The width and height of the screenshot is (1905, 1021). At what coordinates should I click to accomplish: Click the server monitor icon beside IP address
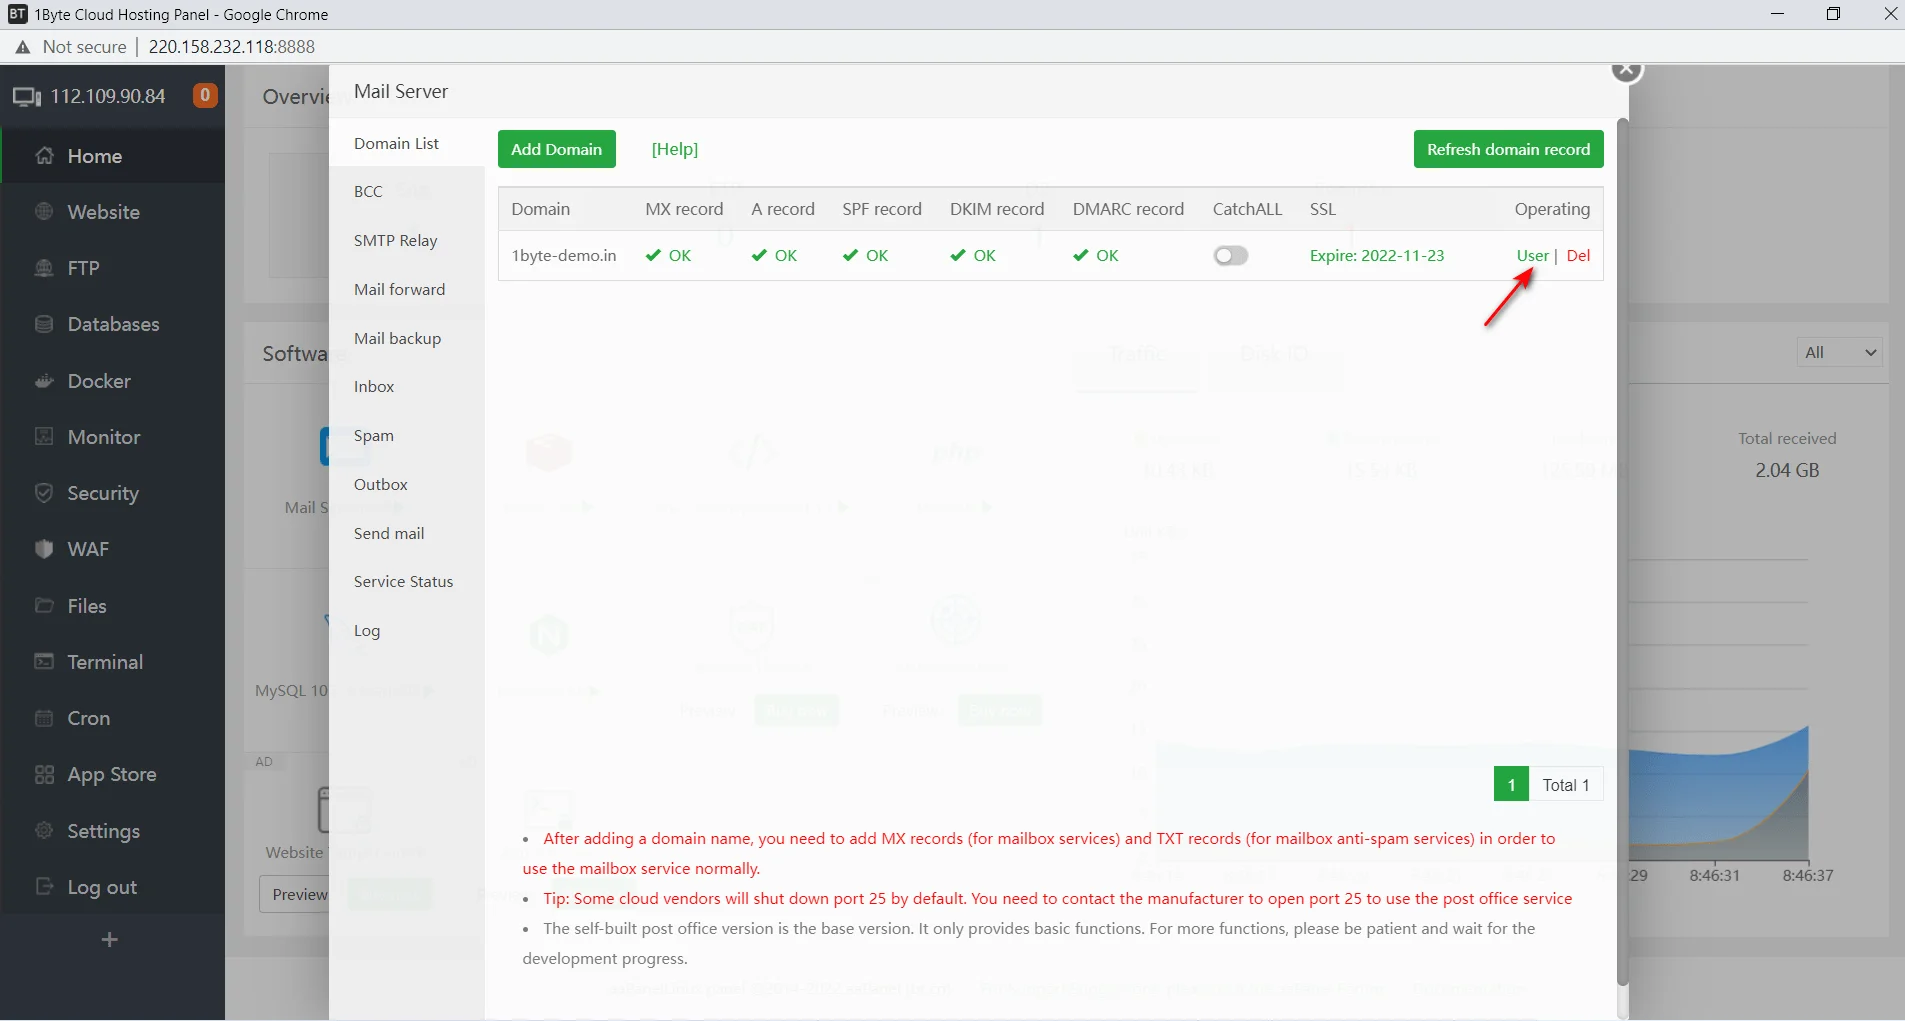pyautogui.click(x=27, y=97)
